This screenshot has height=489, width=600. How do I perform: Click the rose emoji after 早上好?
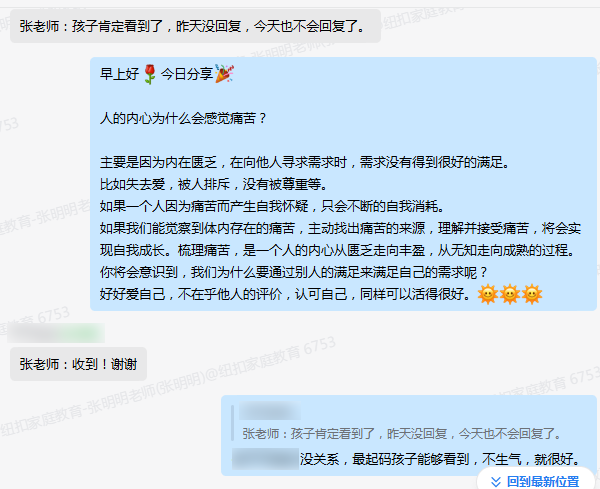[150, 74]
